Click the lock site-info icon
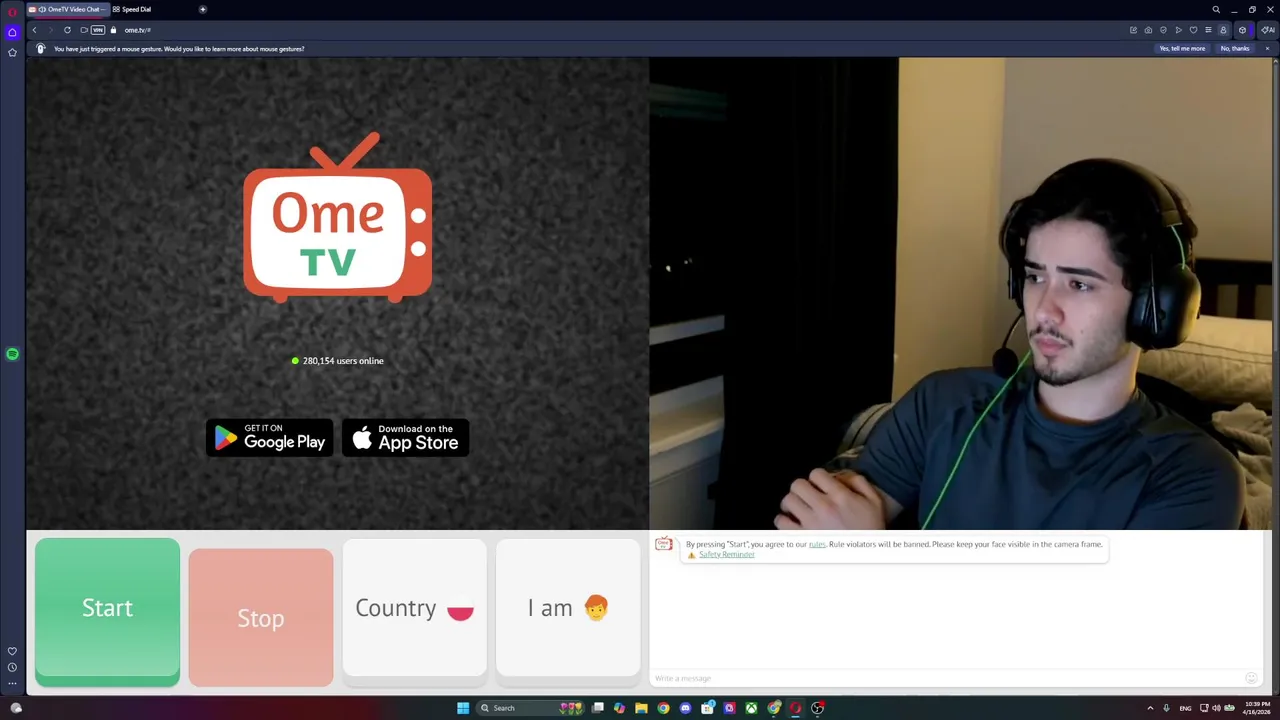 click(x=113, y=30)
